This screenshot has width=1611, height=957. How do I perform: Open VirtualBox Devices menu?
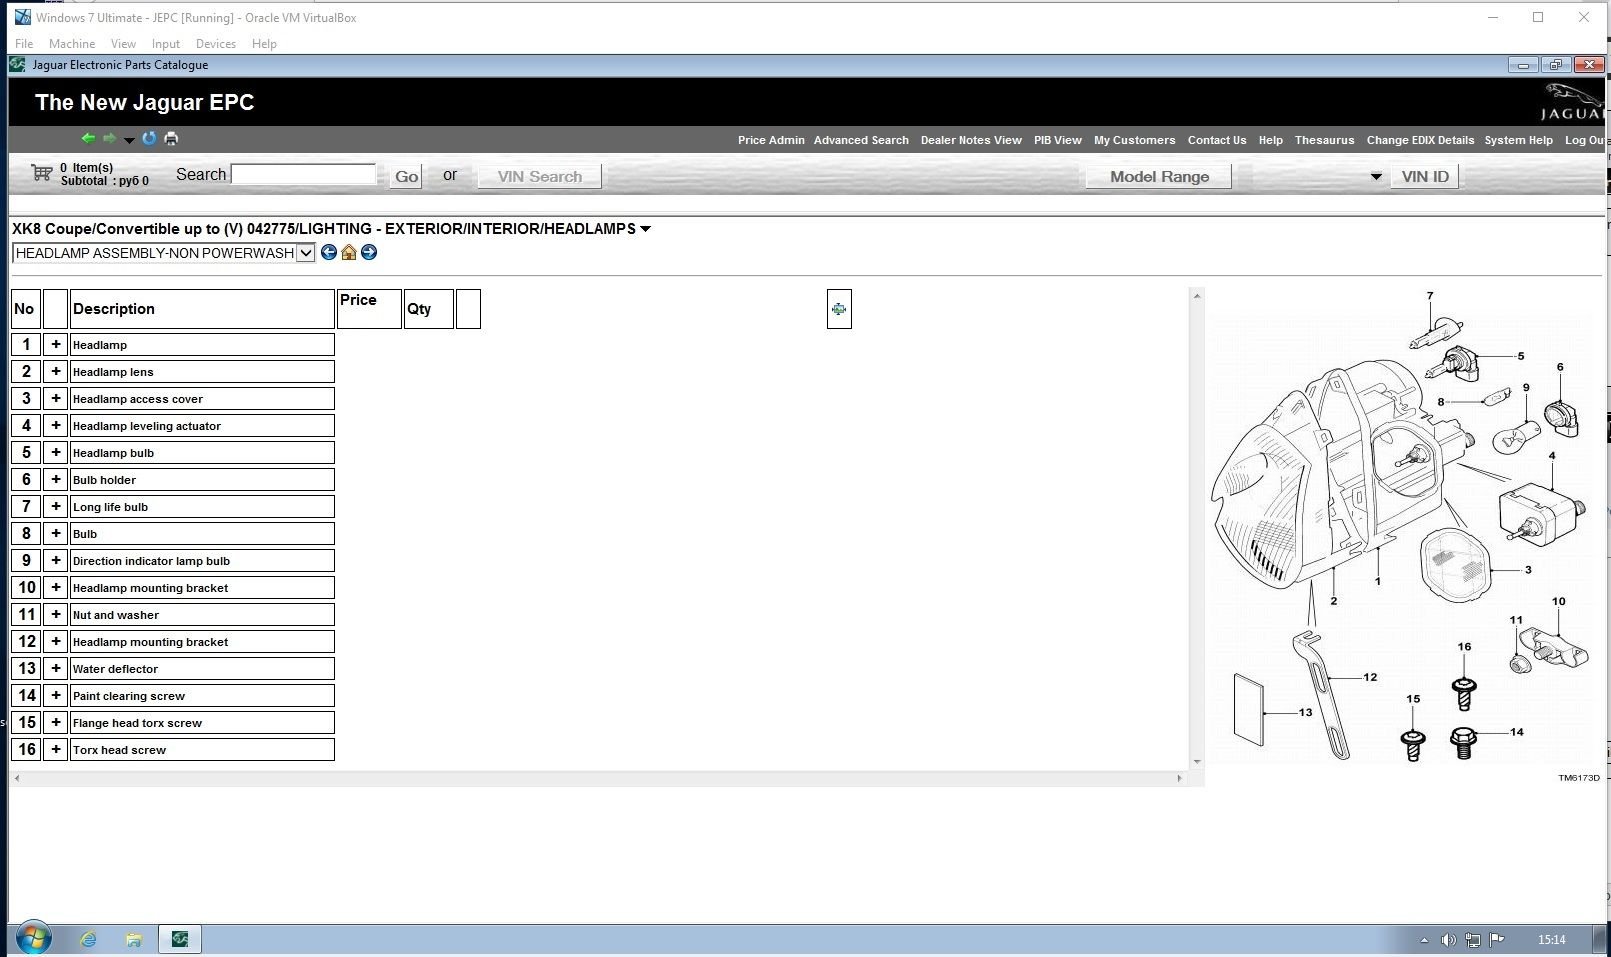pos(215,44)
